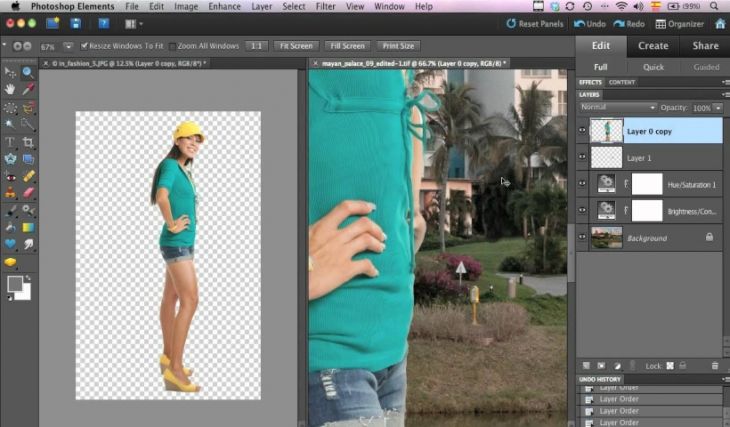Activate the Crop tool

pyautogui.click(x=29, y=142)
